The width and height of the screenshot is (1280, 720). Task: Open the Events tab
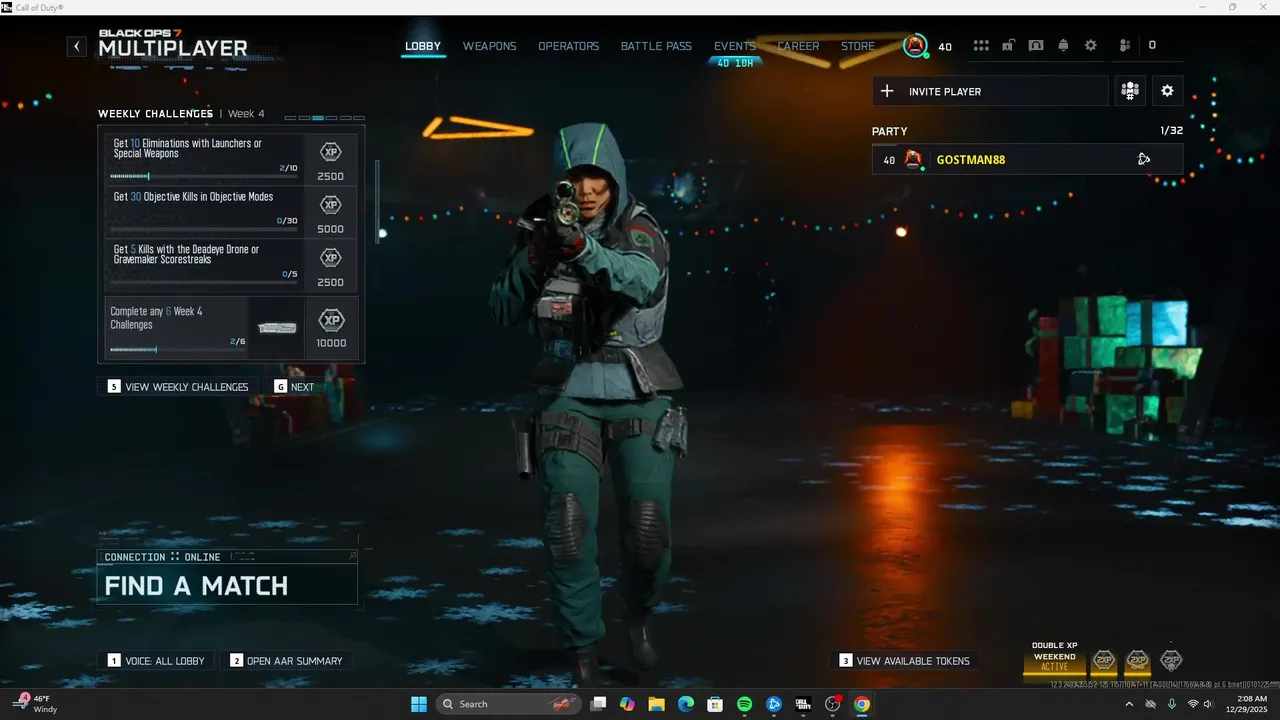pos(735,46)
